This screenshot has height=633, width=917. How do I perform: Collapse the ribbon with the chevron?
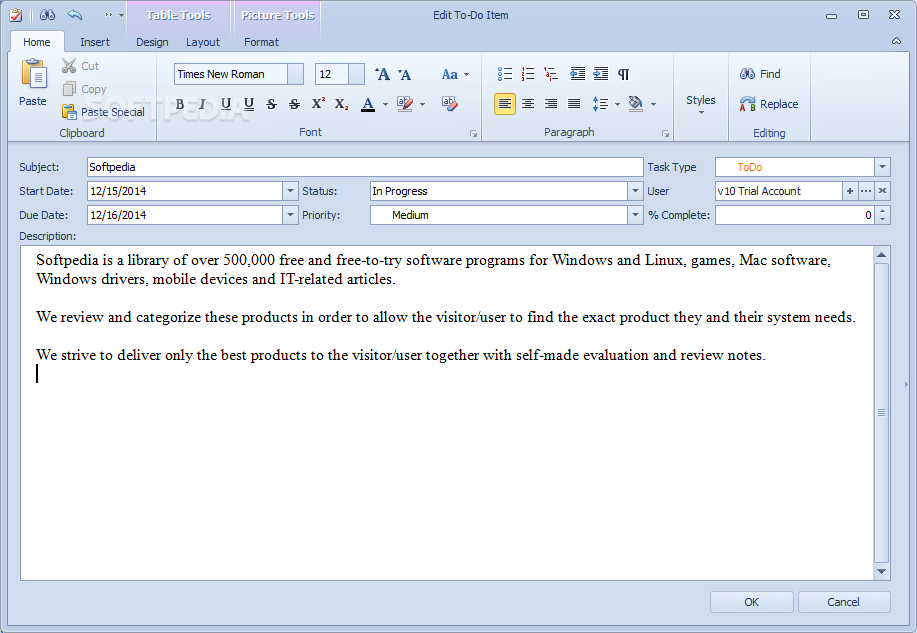point(896,41)
